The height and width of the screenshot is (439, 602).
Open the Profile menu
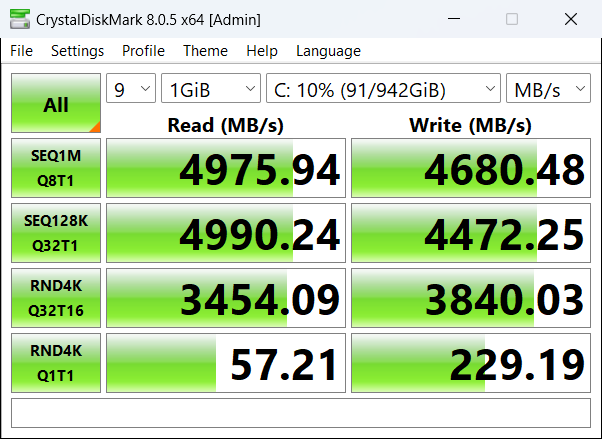pyautogui.click(x=143, y=51)
